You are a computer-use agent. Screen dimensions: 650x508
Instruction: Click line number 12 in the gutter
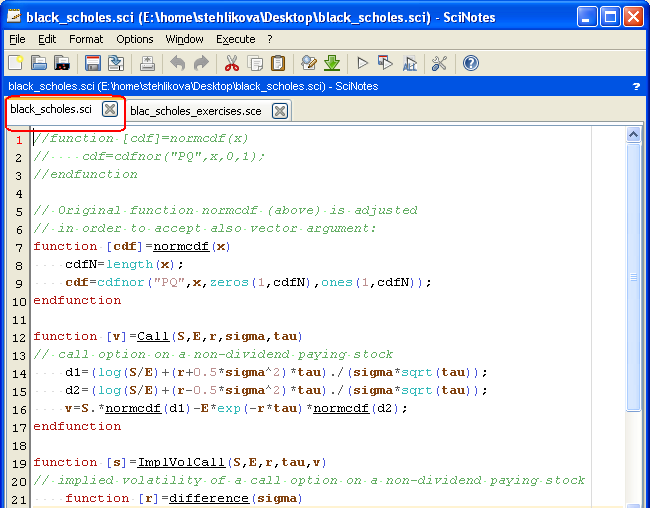pos(19,338)
